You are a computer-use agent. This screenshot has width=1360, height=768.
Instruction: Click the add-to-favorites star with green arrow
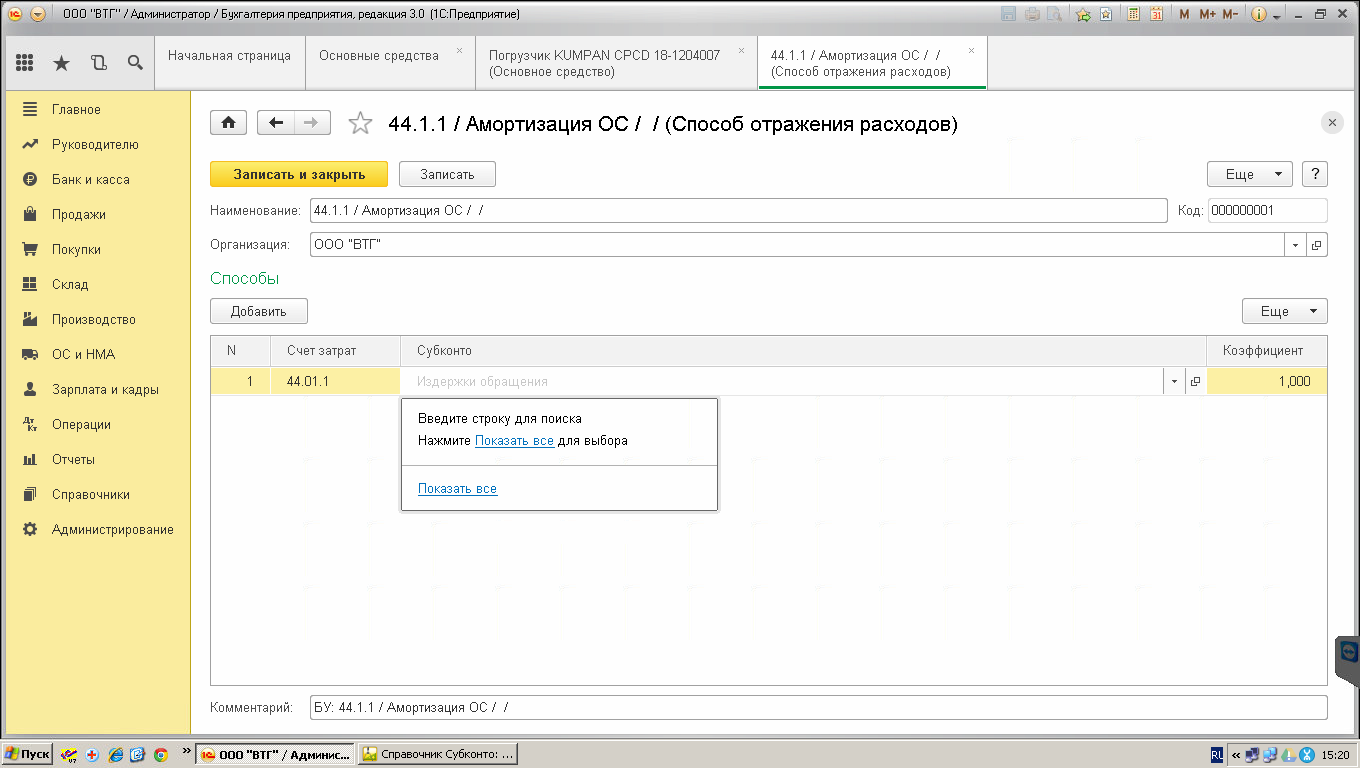click(1084, 14)
